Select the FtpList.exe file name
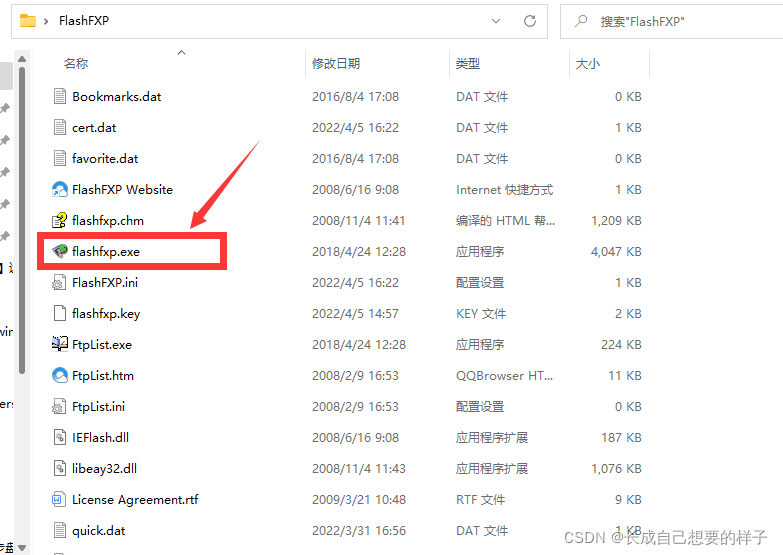Image resolution: width=783 pixels, height=555 pixels. 102,344
